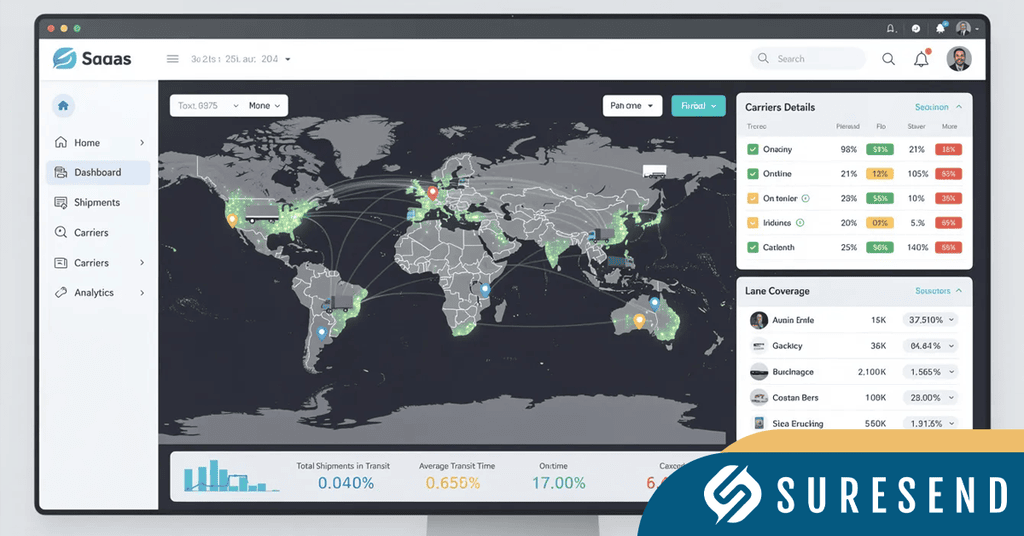Image resolution: width=1024 pixels, height=536 pixels.
Task: Open the 37.510% dropdown for Aunin Ernle
Action: pos(931,320)
